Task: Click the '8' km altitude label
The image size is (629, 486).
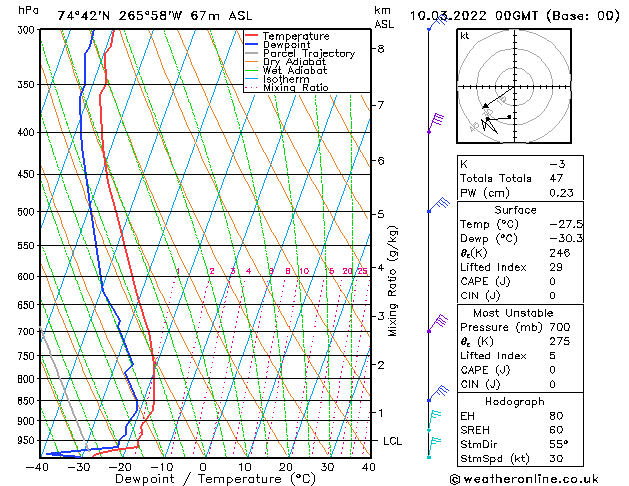Action: tap(380, 49)
